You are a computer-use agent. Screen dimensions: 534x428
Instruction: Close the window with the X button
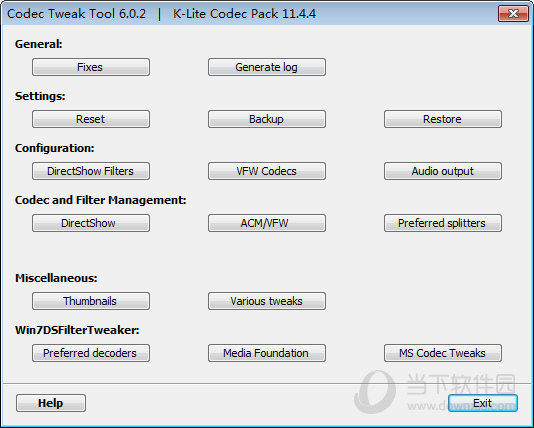coord(513,14)
